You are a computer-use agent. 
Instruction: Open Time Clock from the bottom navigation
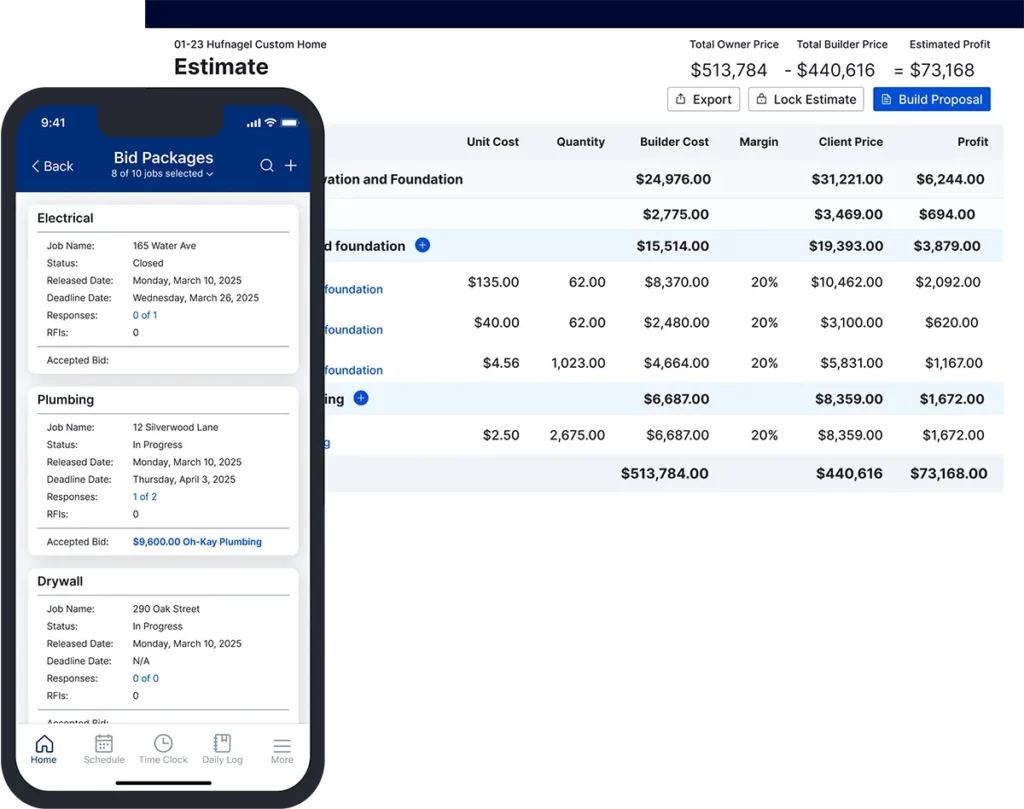[162, 748]
